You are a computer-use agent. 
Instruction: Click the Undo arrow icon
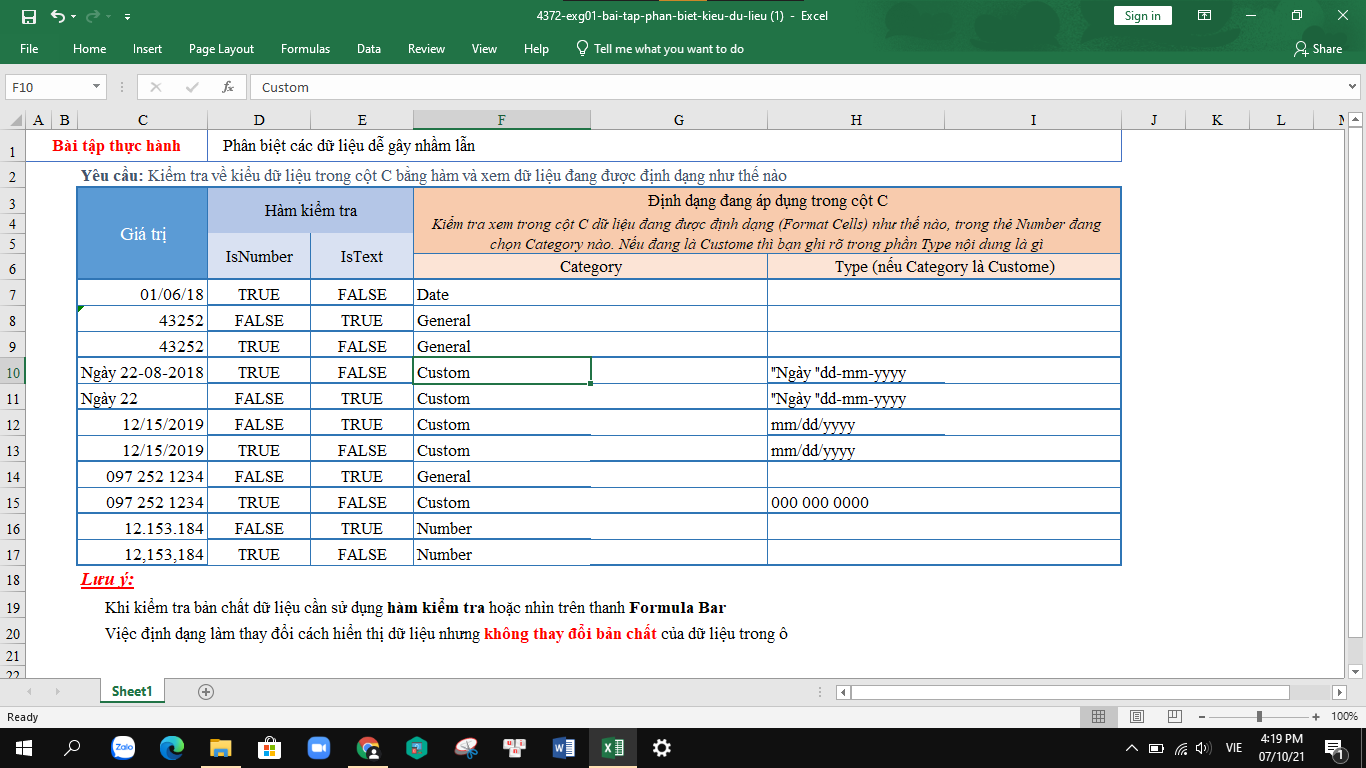57,16
